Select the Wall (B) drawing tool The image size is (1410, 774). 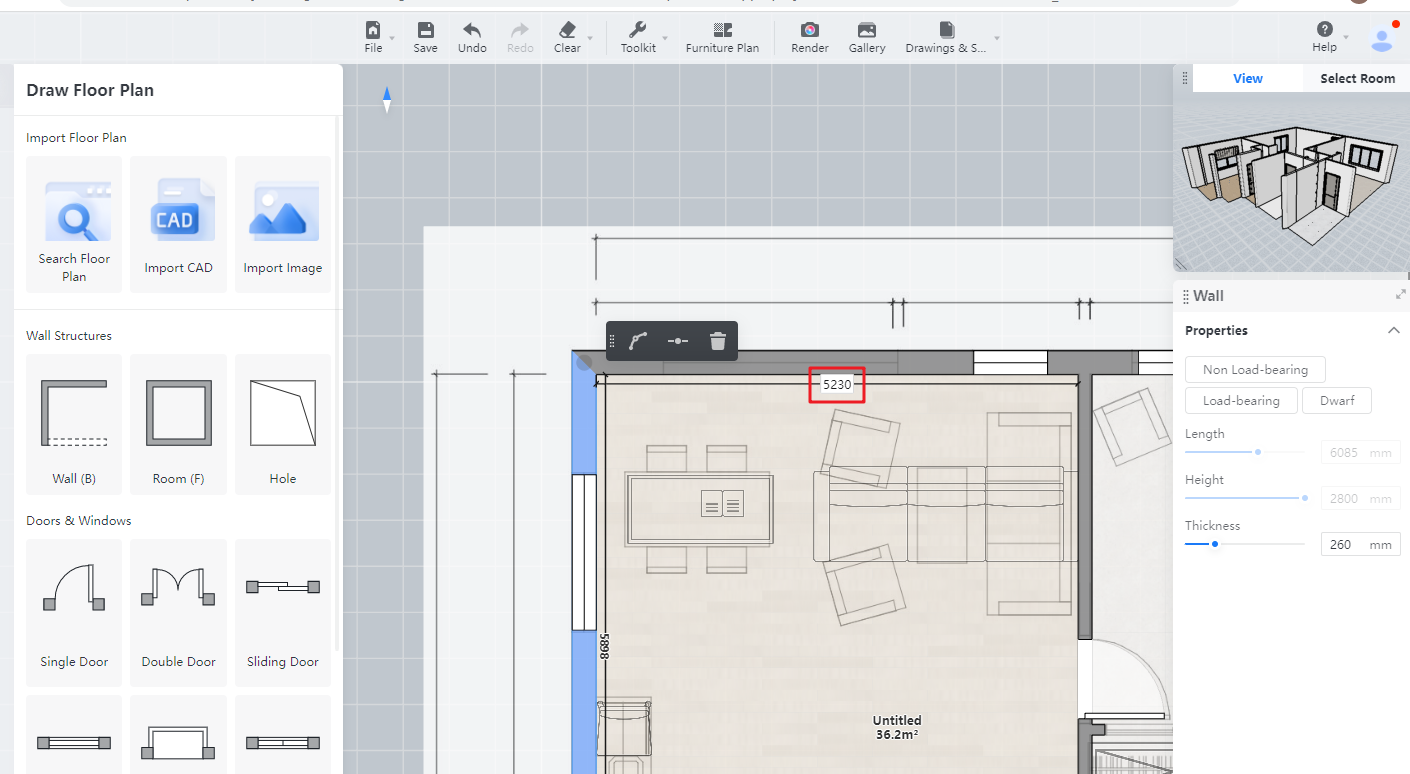[x=74, y=423]
